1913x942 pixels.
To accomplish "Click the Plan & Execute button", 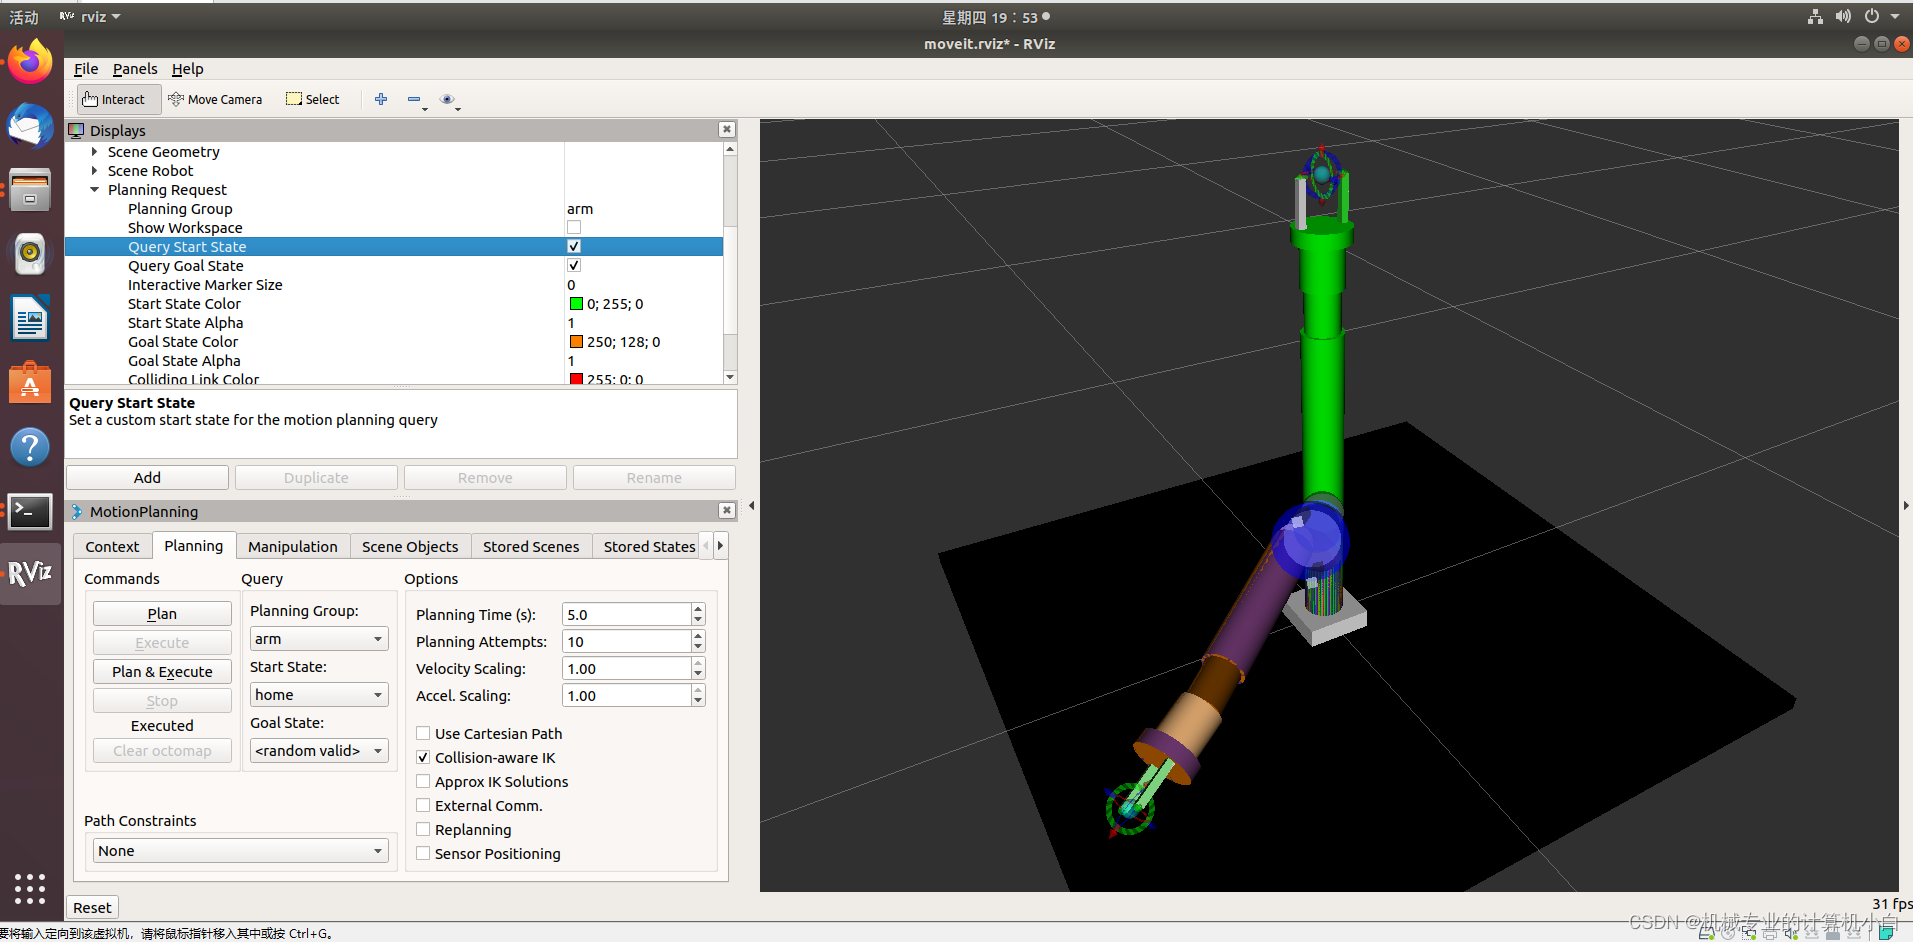I will click(x=161, y=671).
